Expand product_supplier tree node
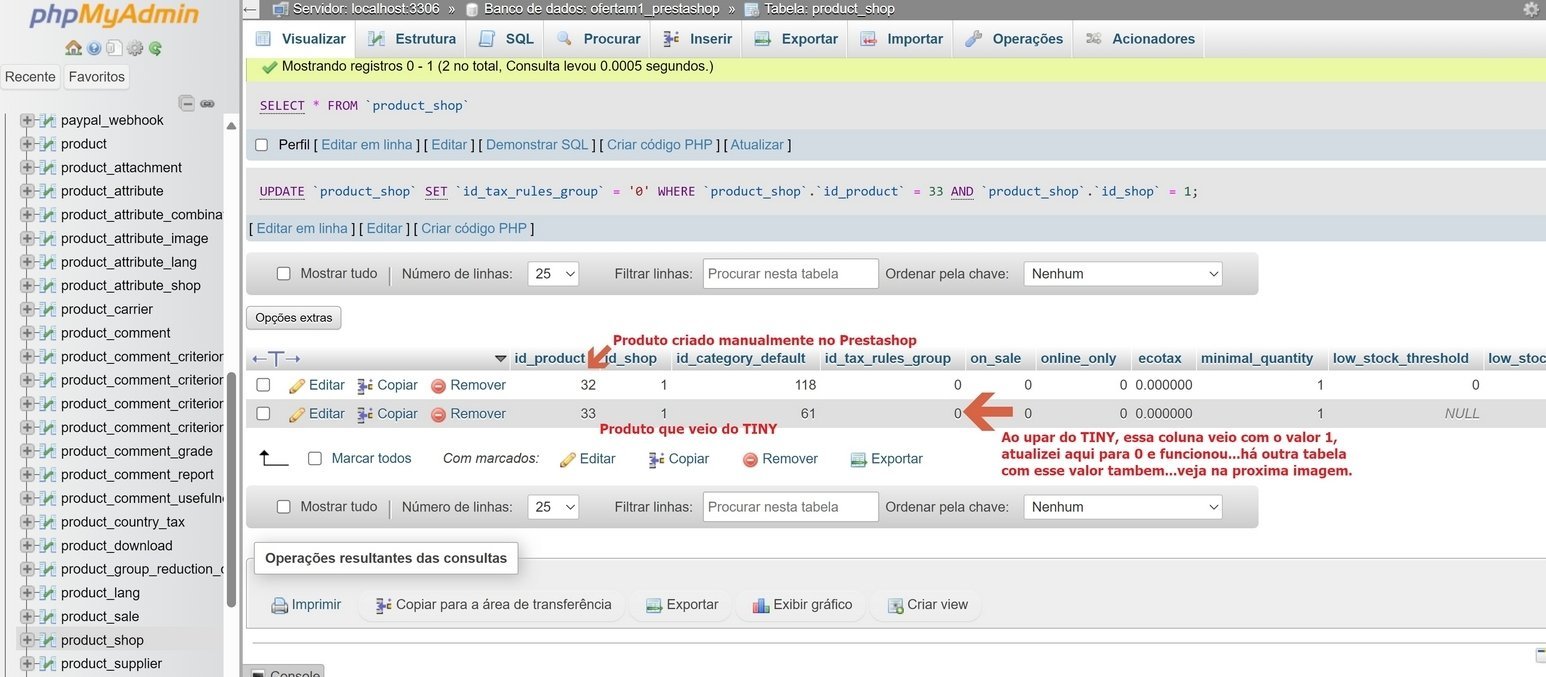The image size is (1546, 677). tap(27, 664)
